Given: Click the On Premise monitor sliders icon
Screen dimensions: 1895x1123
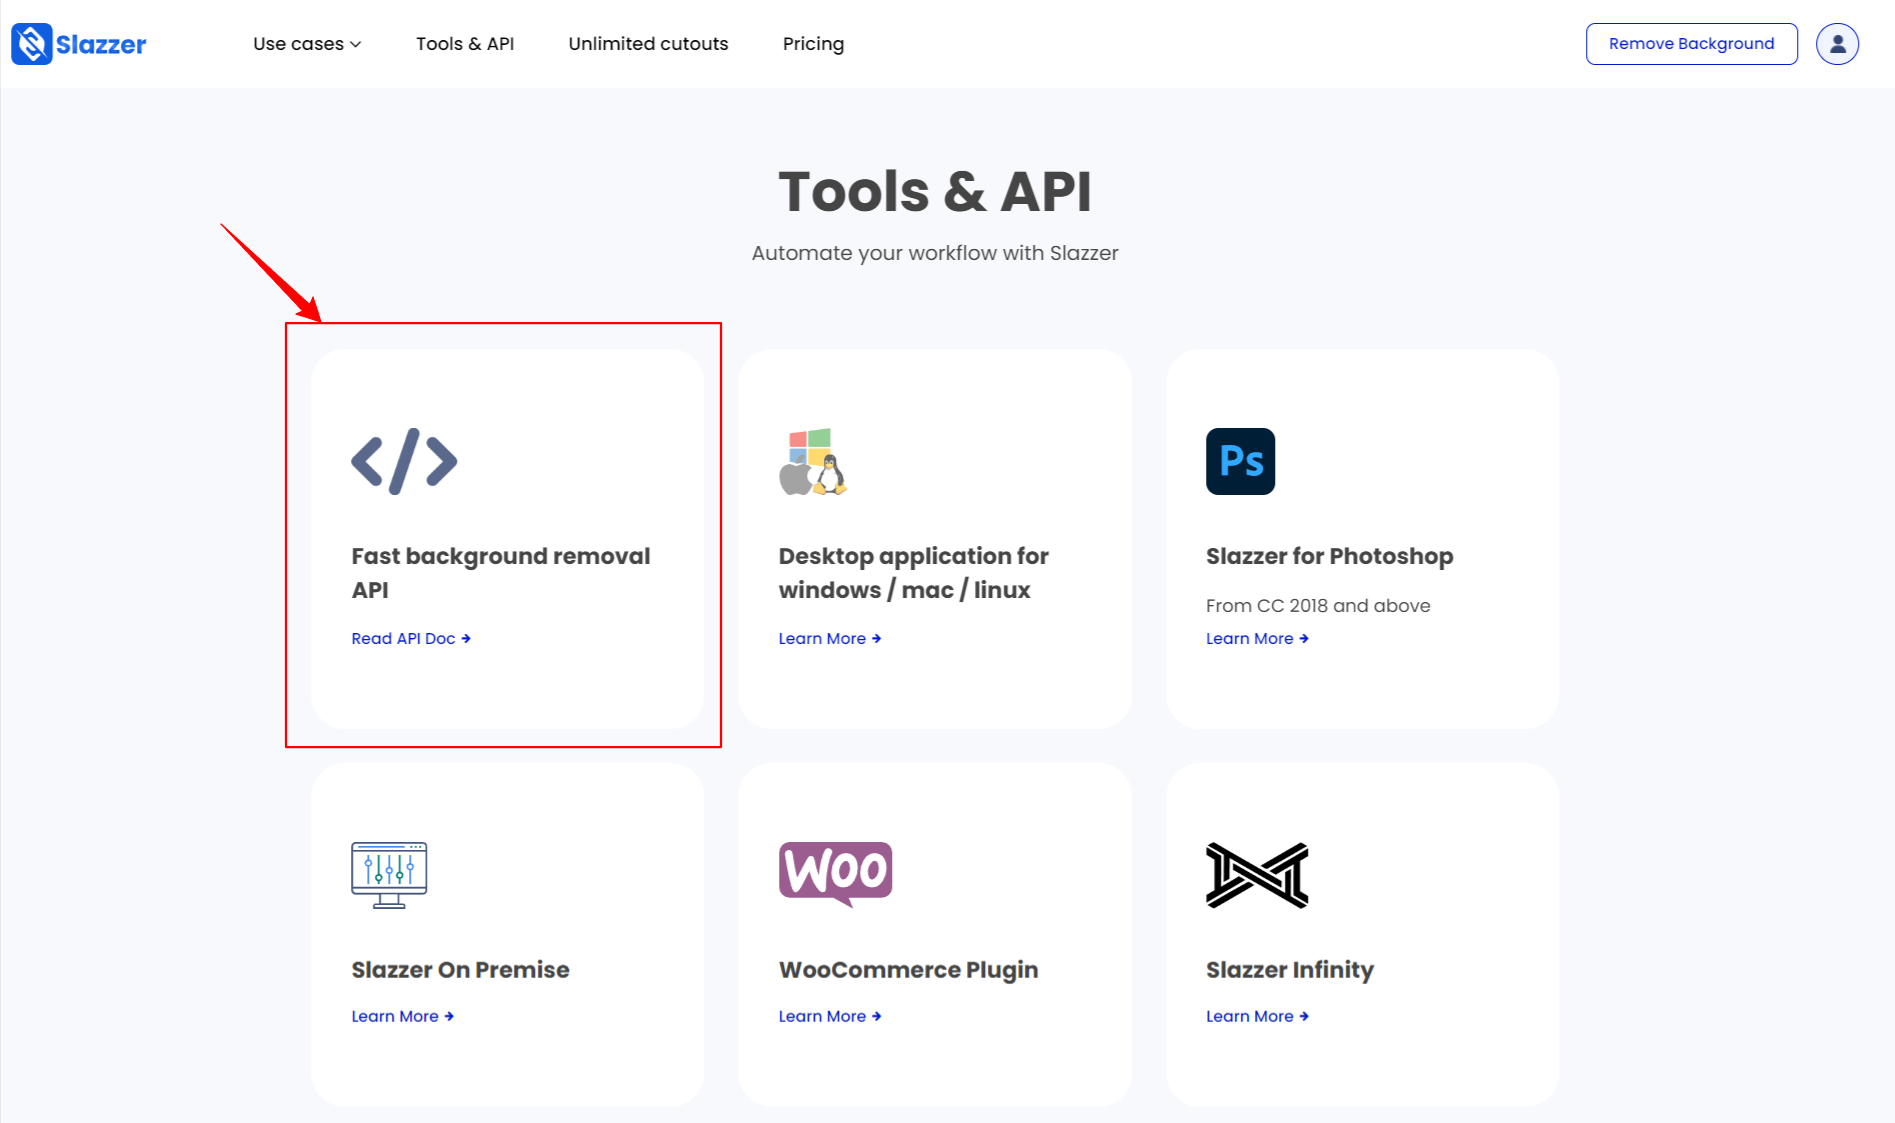Looking at the screenshot, I should click(x=389, y=875).
